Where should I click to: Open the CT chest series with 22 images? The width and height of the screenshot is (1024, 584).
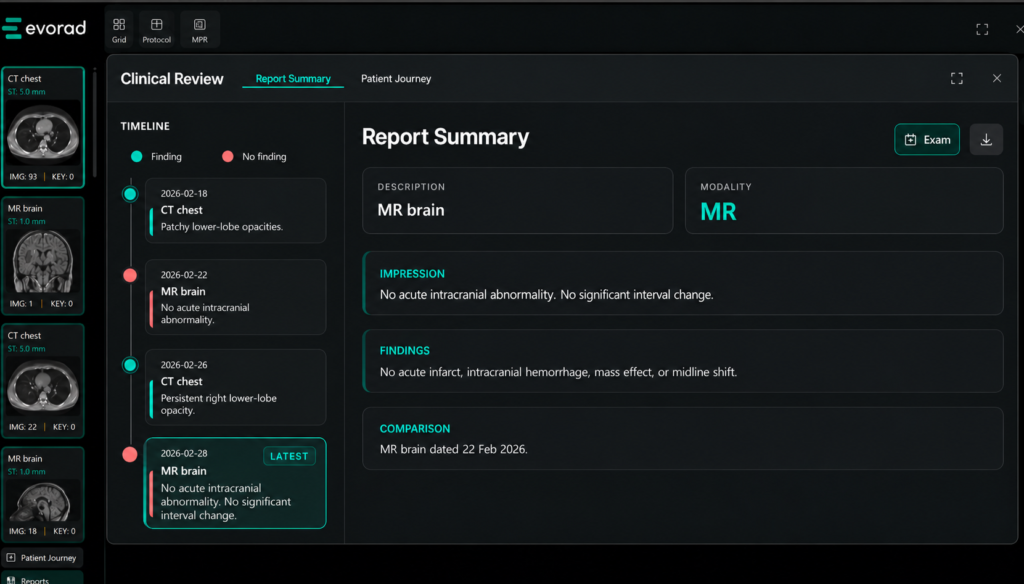coord(43,381)
